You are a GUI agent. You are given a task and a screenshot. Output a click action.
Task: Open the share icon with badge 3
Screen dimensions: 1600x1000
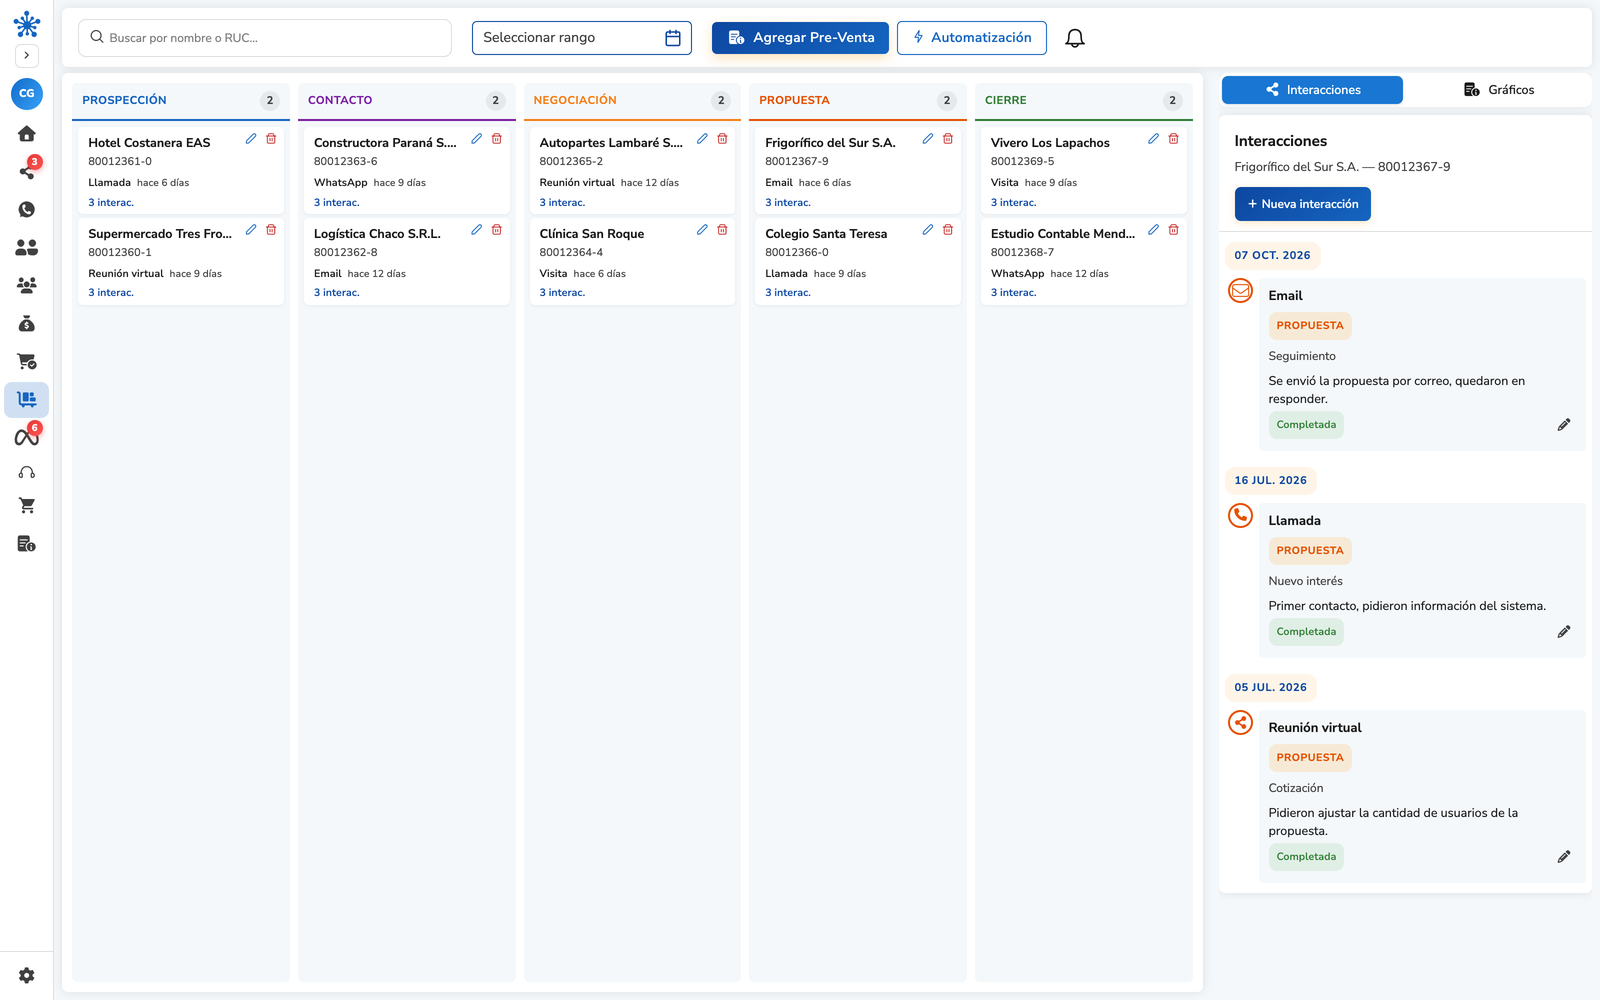tap(27, 171)
